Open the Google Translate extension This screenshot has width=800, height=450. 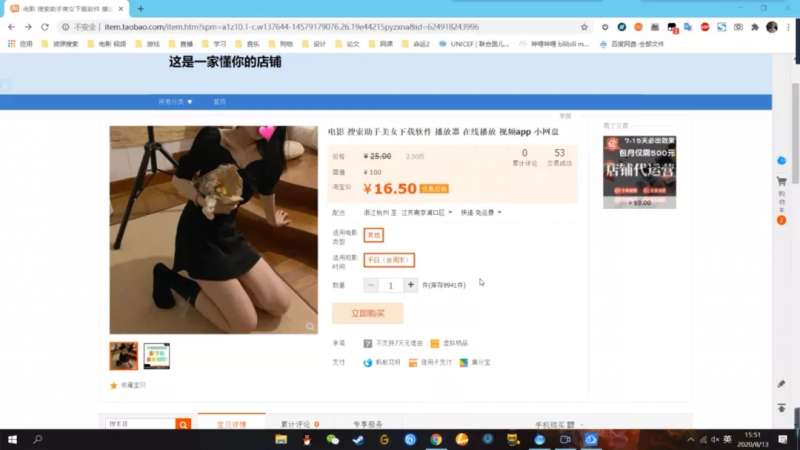pyautogui.click(x=688, y=27)
